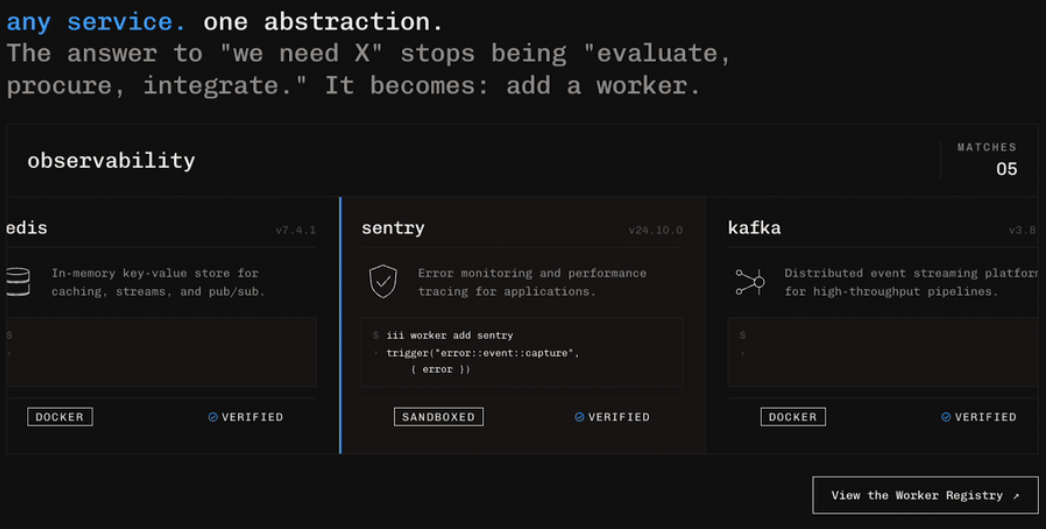Select the DOCKER tag on kafka card

pyautogui.click(x=793, y=417)
